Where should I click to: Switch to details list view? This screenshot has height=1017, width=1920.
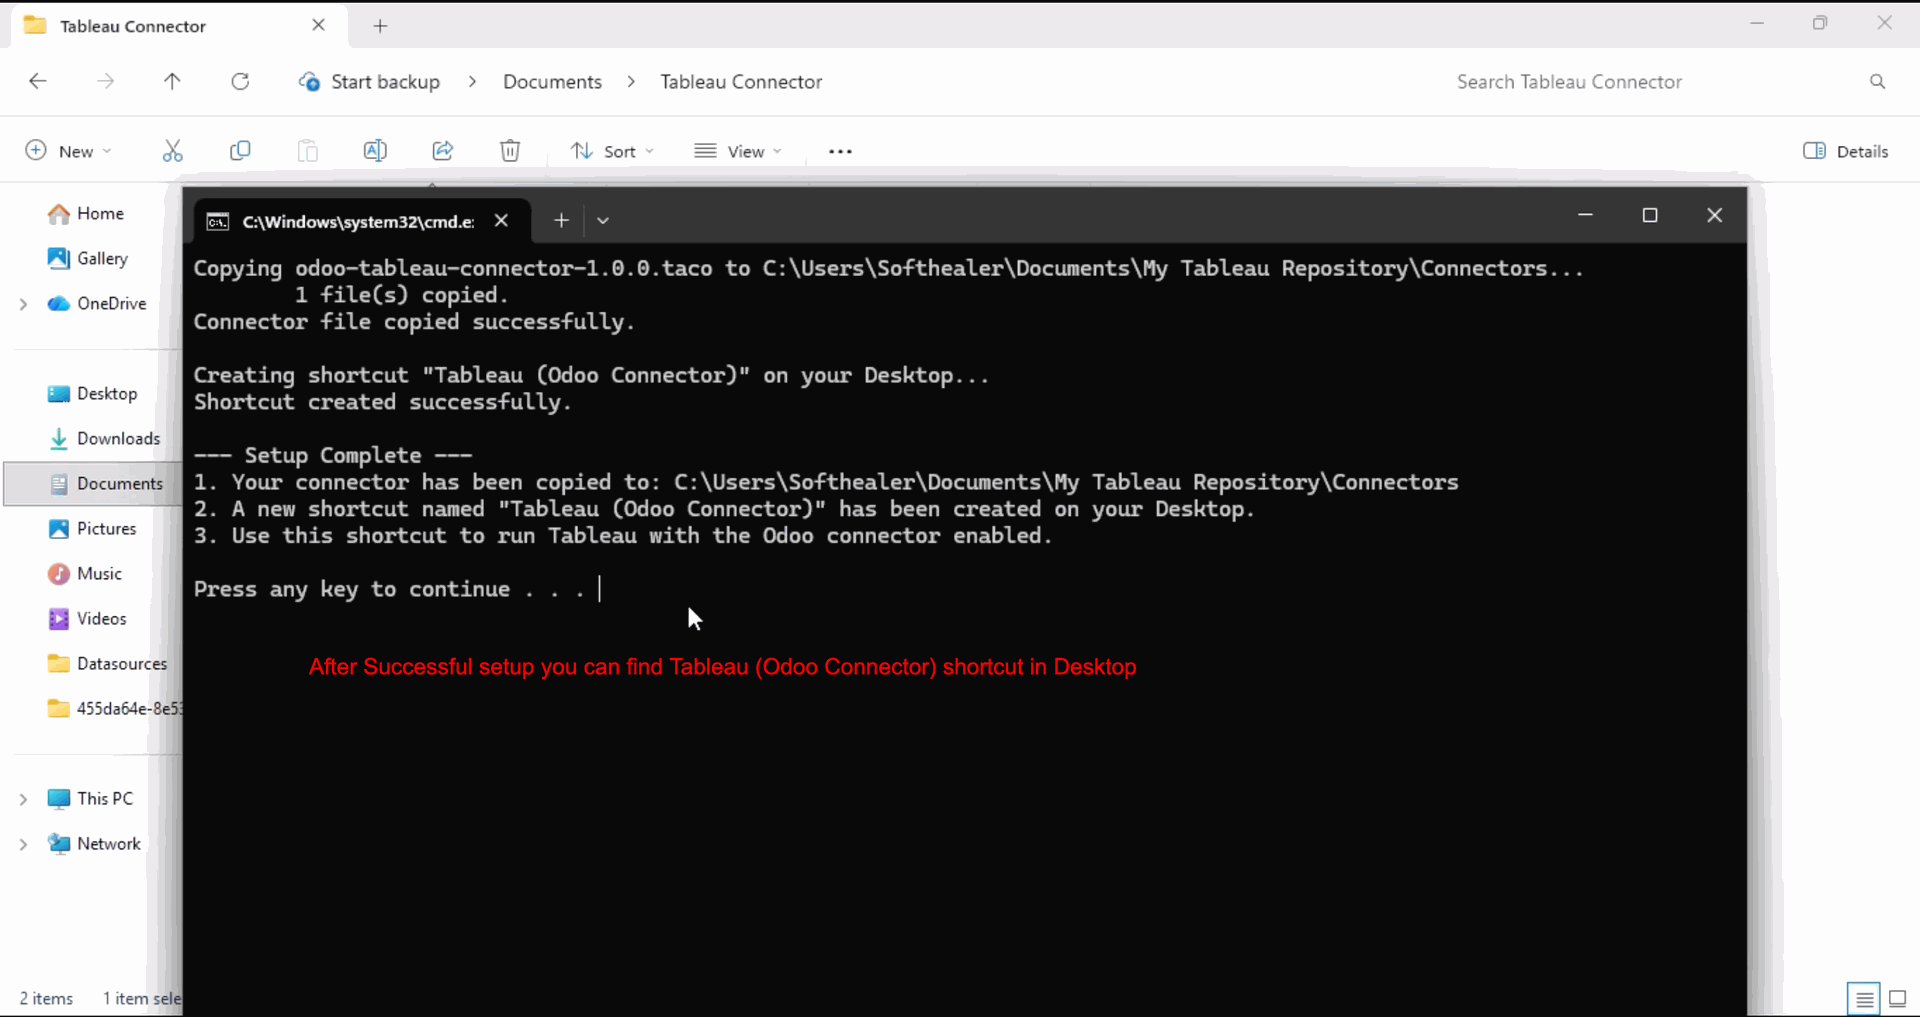pyautogui.click(x=1864, y=998)
